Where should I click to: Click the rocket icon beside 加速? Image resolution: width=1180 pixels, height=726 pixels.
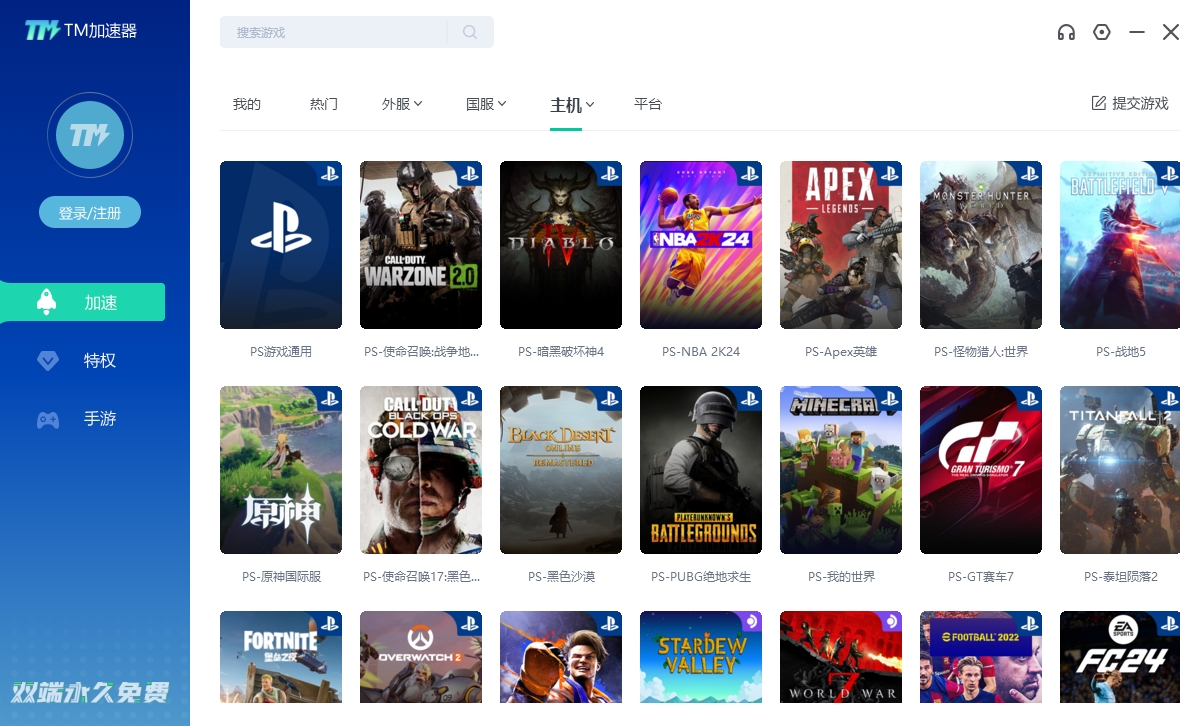tap(47, 302)
